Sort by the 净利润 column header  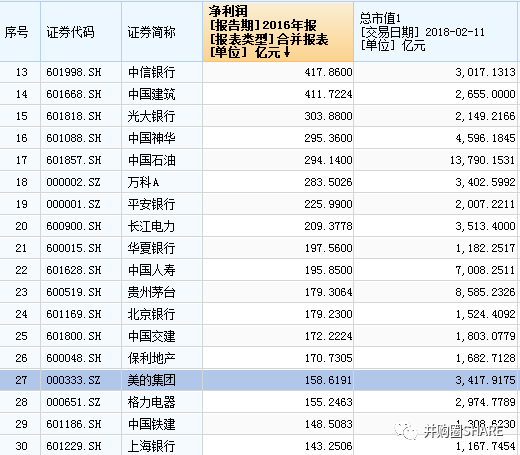[278, 32]
